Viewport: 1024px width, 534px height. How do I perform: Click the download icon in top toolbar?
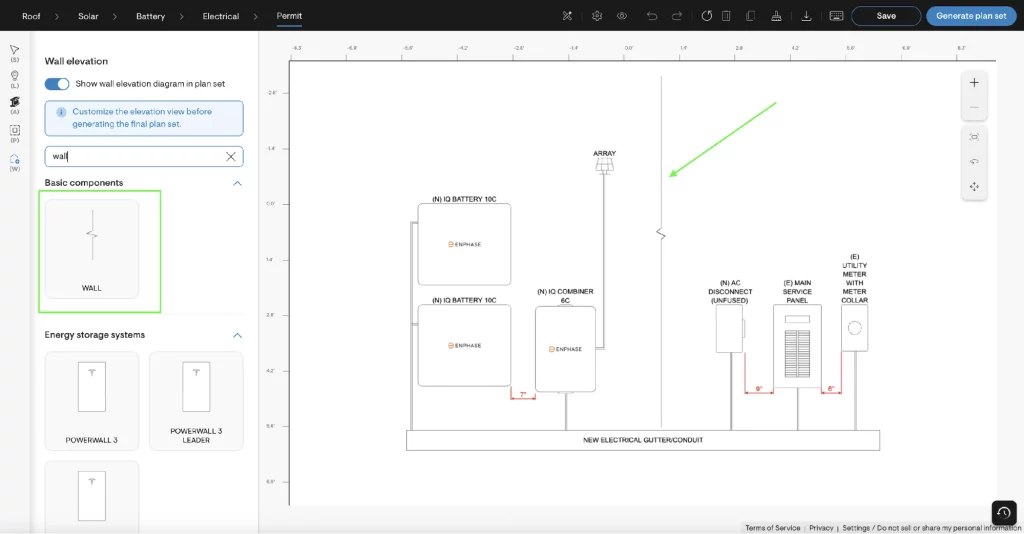[805, 16]
